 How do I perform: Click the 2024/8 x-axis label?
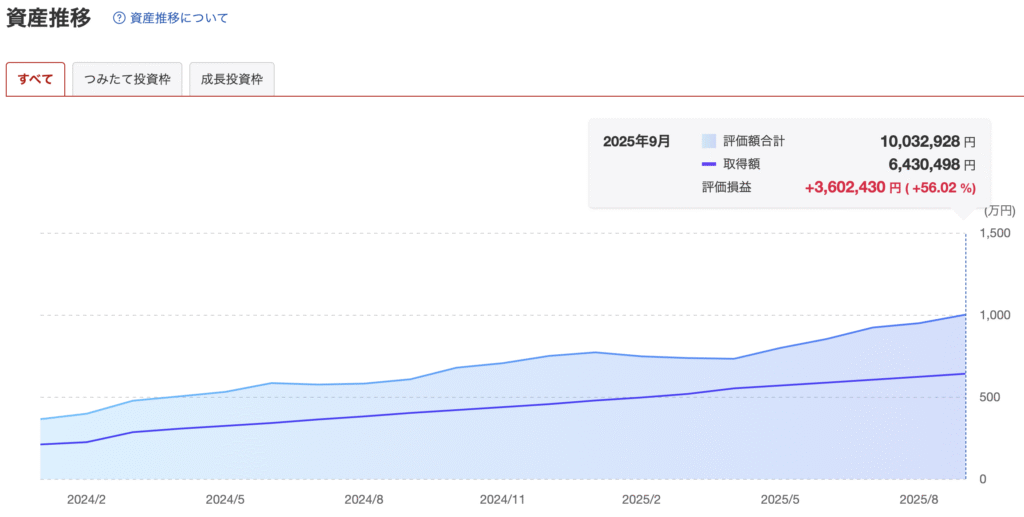point(364,498)
